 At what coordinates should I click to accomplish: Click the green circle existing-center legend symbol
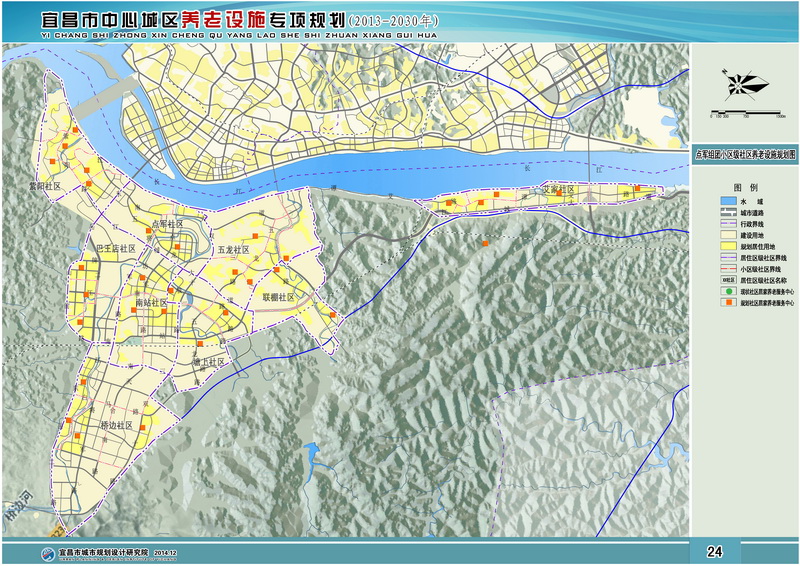coord(727,291)
